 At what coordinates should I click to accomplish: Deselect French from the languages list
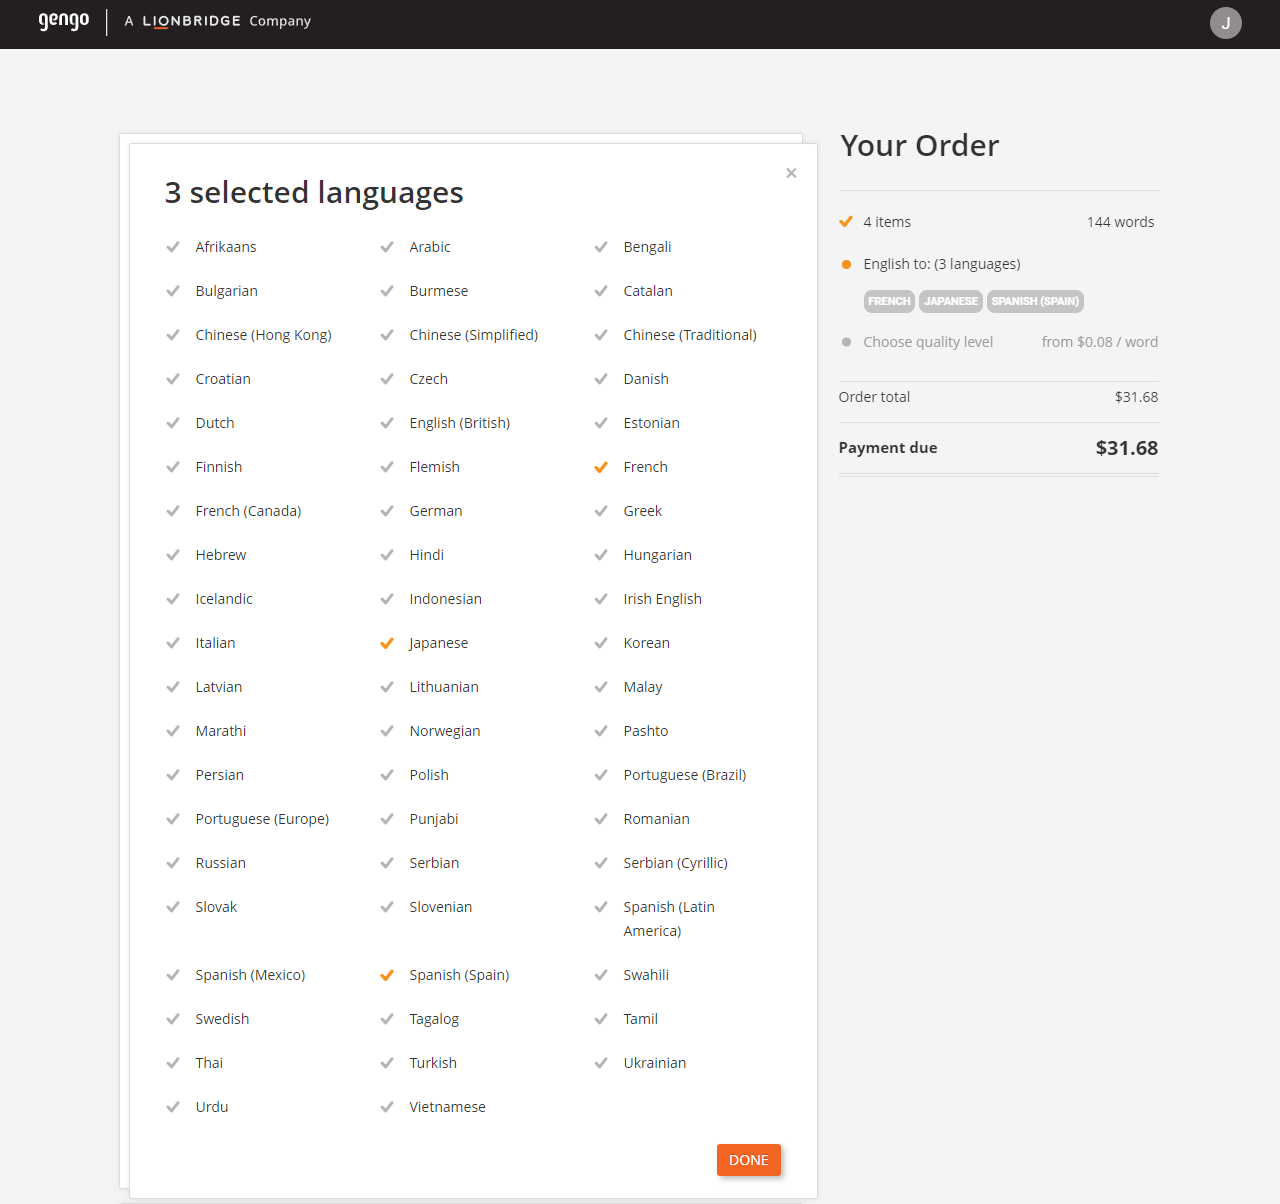coord(645,466)
